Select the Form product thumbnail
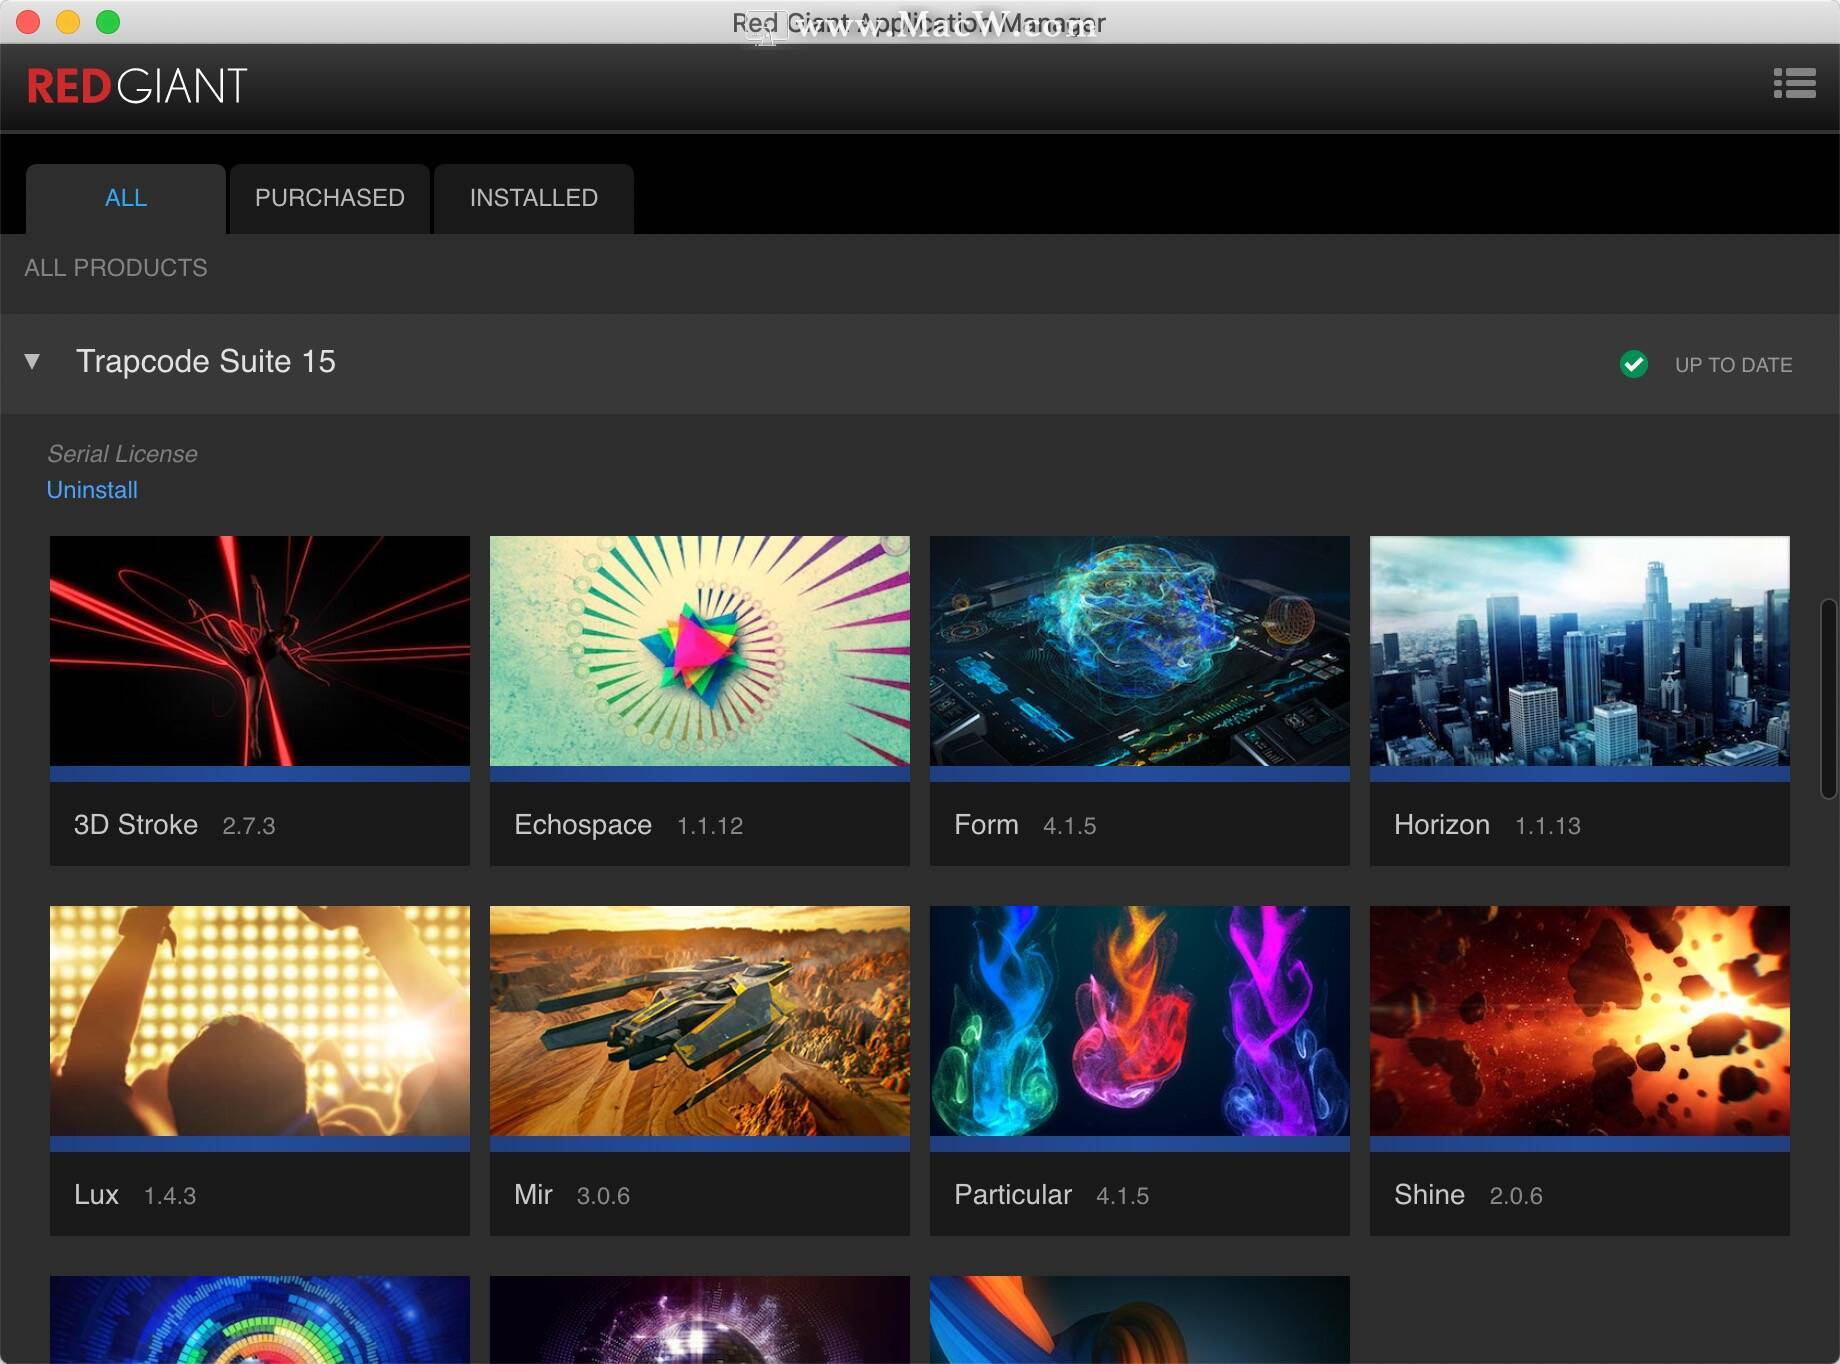This screenshot has width=1840, height=1364. [1140, 651]
